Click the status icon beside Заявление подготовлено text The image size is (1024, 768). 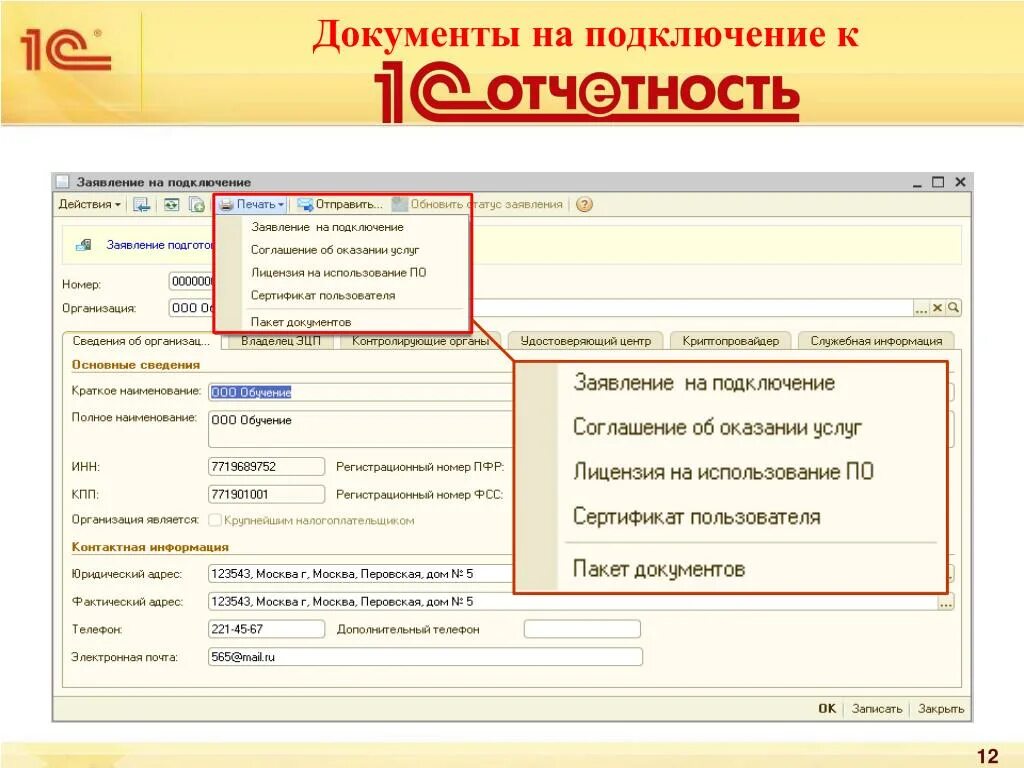pyautogui.click(x=84, y=245)
